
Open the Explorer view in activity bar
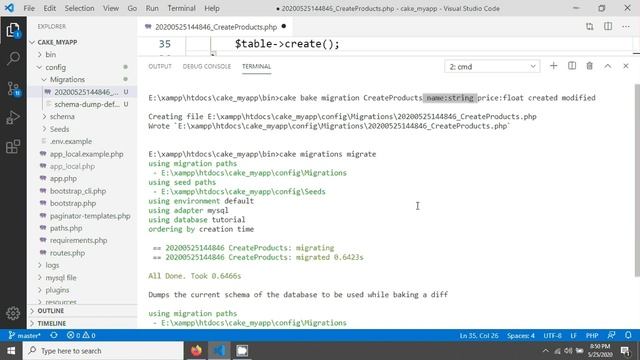pyautogui.click(x=13, y=30)
